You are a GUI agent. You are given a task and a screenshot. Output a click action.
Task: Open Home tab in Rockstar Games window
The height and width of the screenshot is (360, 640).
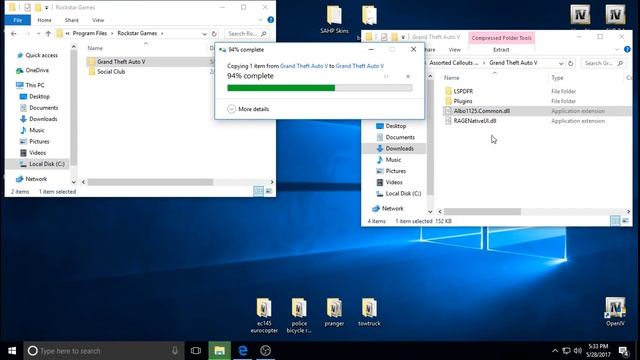click(44, 20)
